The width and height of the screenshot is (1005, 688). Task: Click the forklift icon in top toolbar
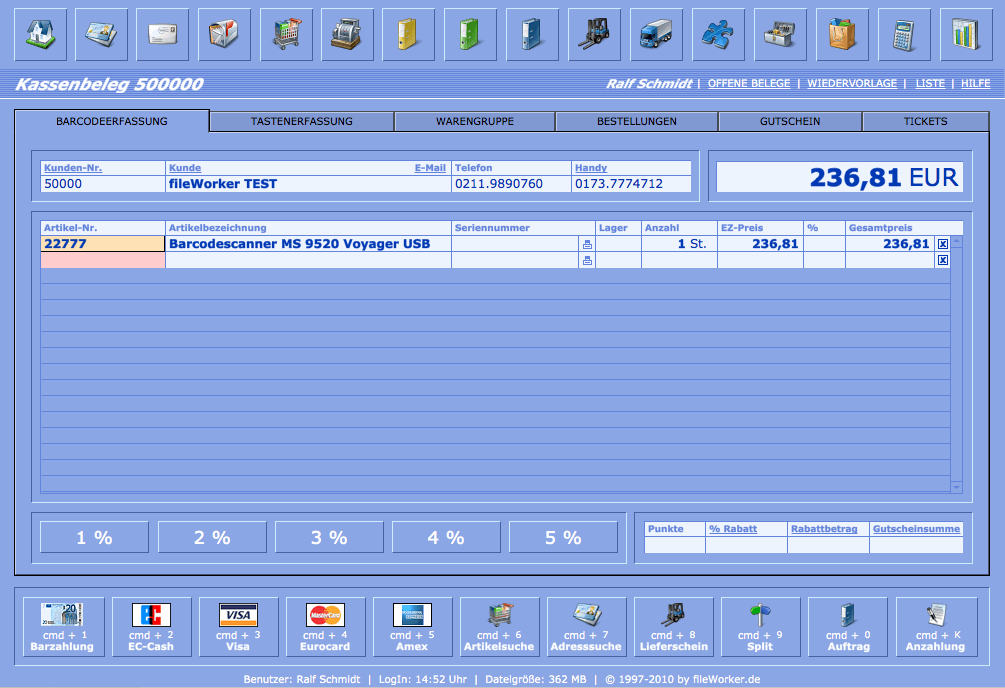tap(595, 35)
